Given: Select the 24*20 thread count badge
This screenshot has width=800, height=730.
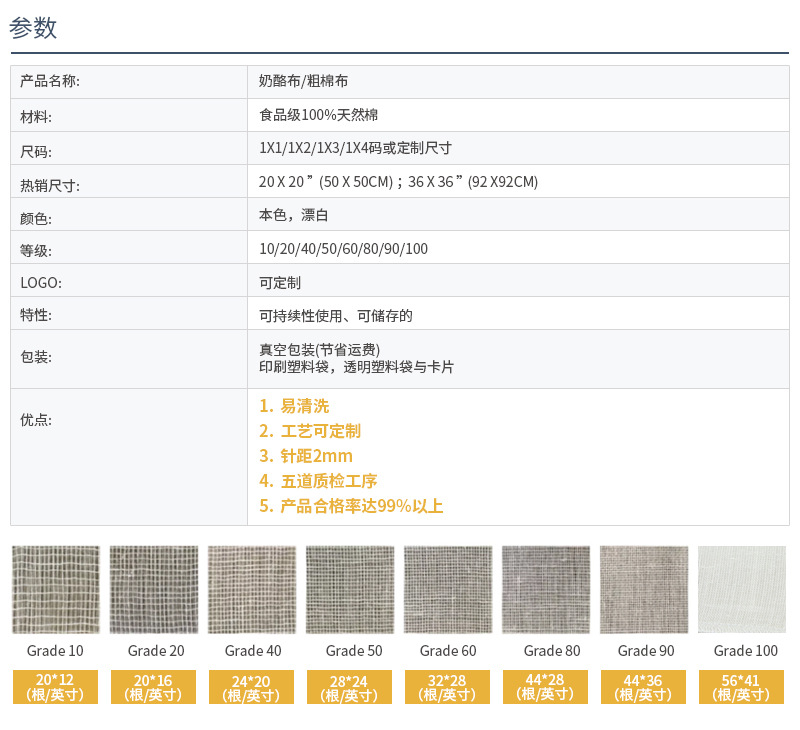Looking at the screenshot, I should pos(251,687).
